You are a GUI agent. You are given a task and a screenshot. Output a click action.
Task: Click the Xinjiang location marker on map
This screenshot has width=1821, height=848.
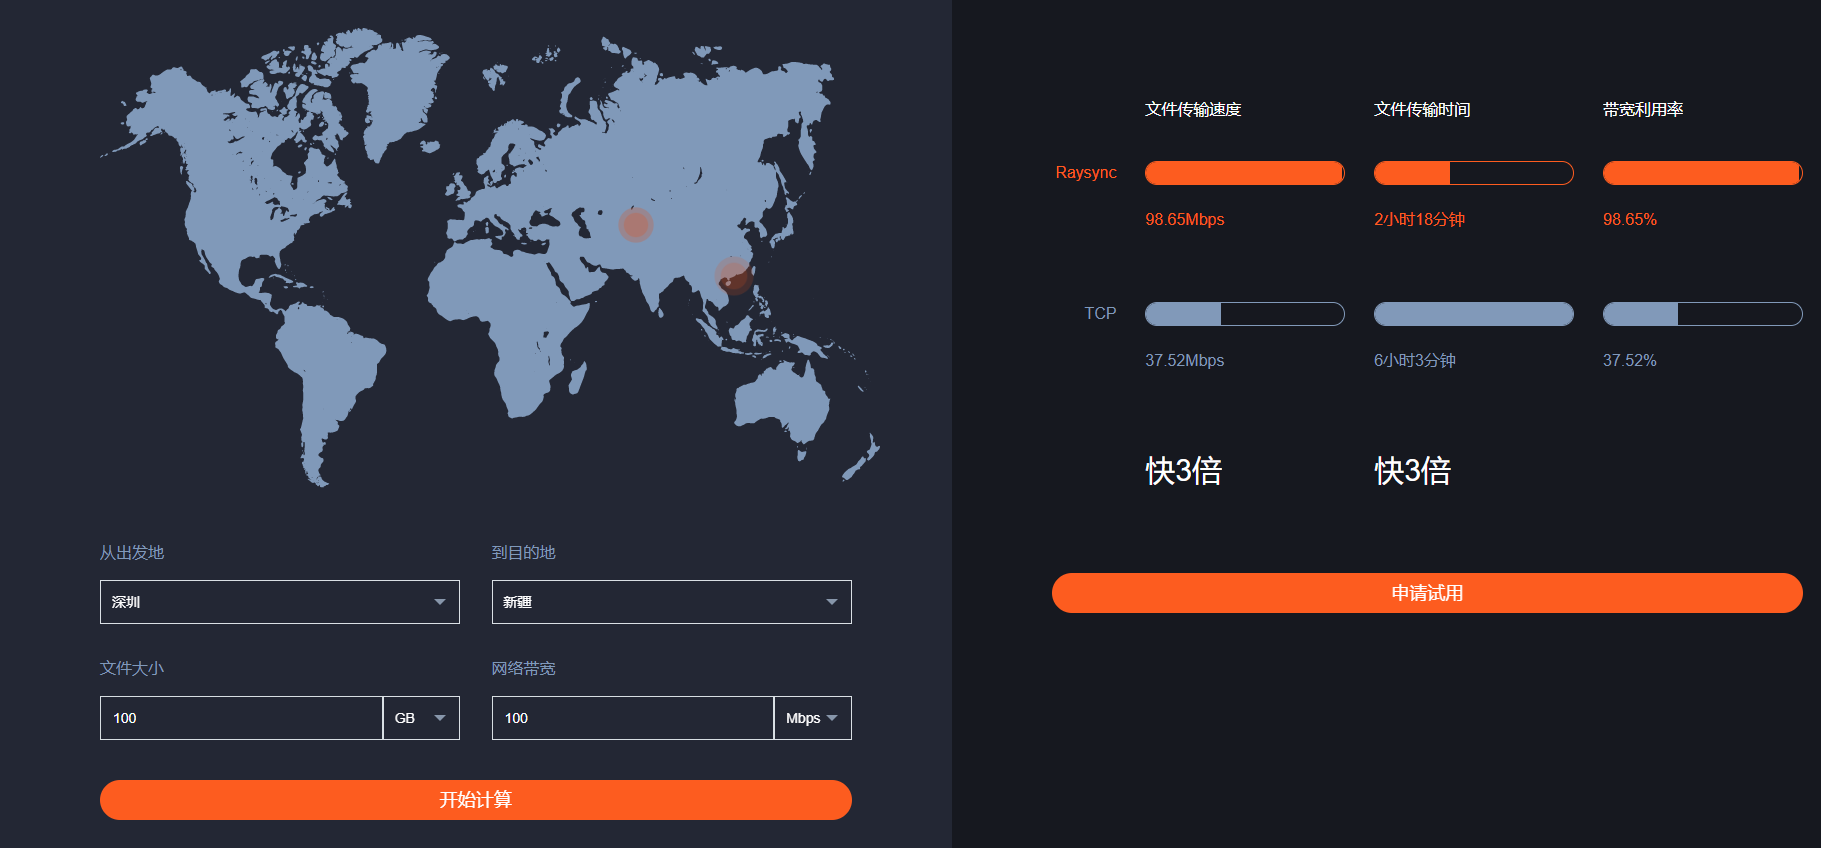coord(635,225)
